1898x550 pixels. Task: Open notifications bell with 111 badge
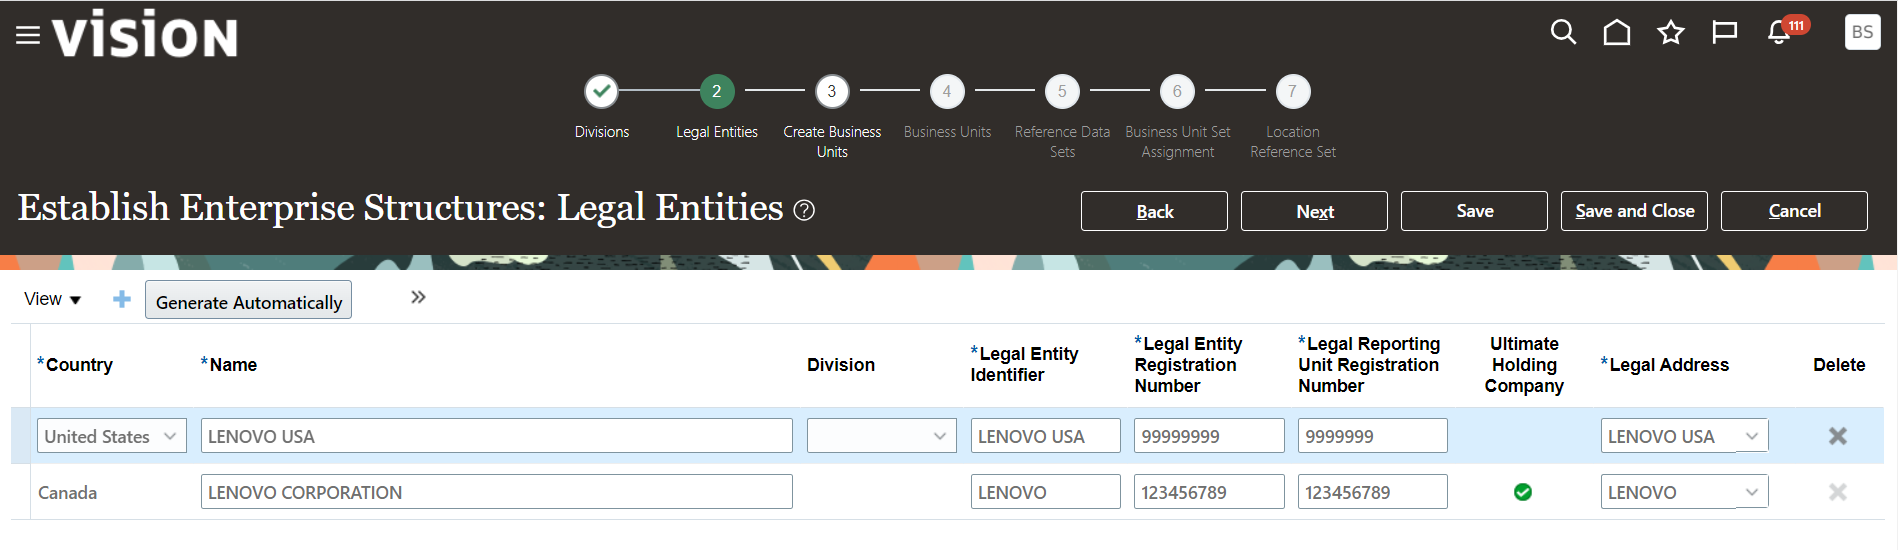(x=1786, y=30)
